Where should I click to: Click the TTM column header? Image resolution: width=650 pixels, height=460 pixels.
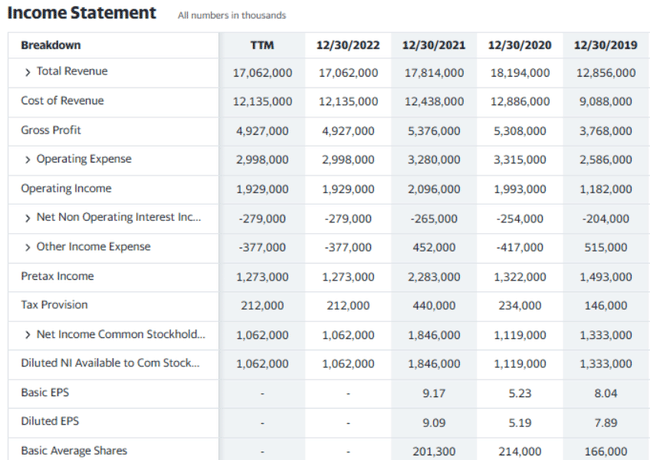tap(262, 46)
